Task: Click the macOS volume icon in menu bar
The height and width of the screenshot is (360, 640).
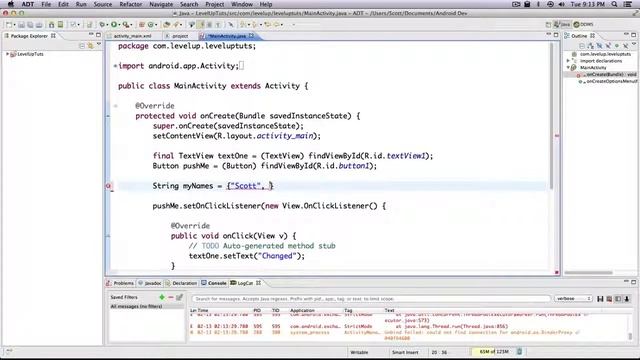Action: click(x=562, y=4)
